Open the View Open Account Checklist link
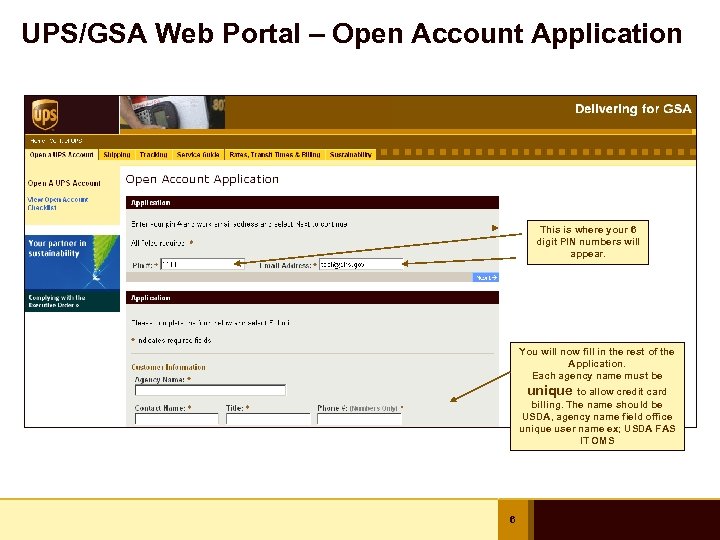Viewport: 720px width, 540px height. click(58, 203)
